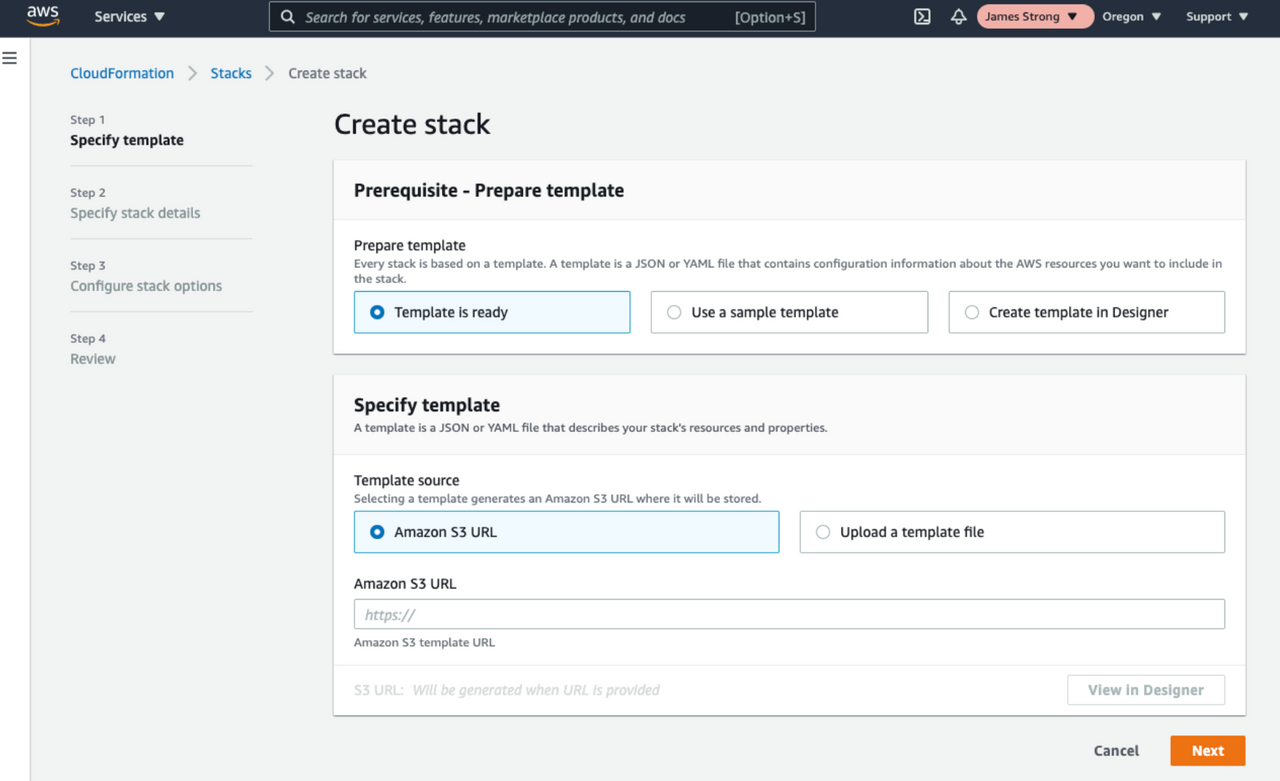Open the hamburger navigation menu
The image size is (1280, 781).
(x=10, y=57)
